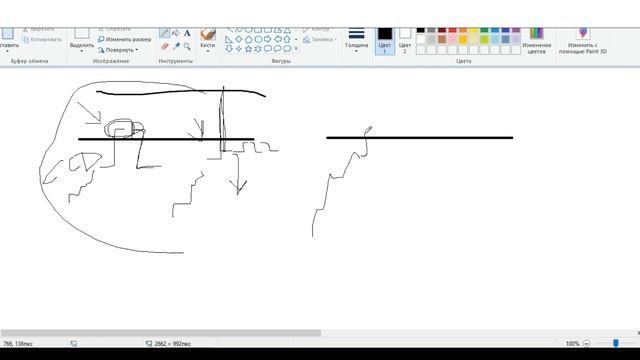Choose the down arrow shape

click(x=229, y=49)
